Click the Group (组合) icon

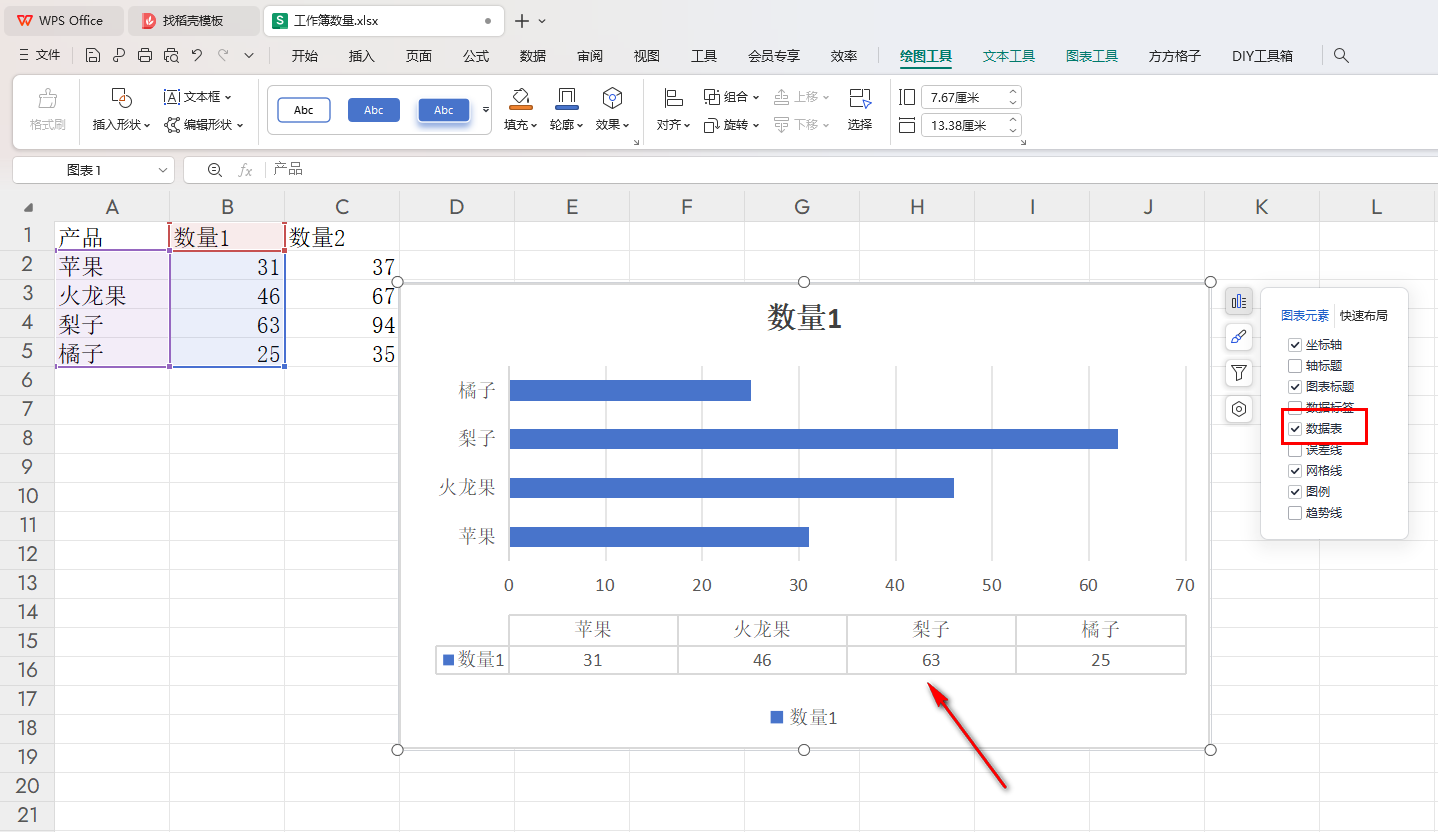point(712,97)
